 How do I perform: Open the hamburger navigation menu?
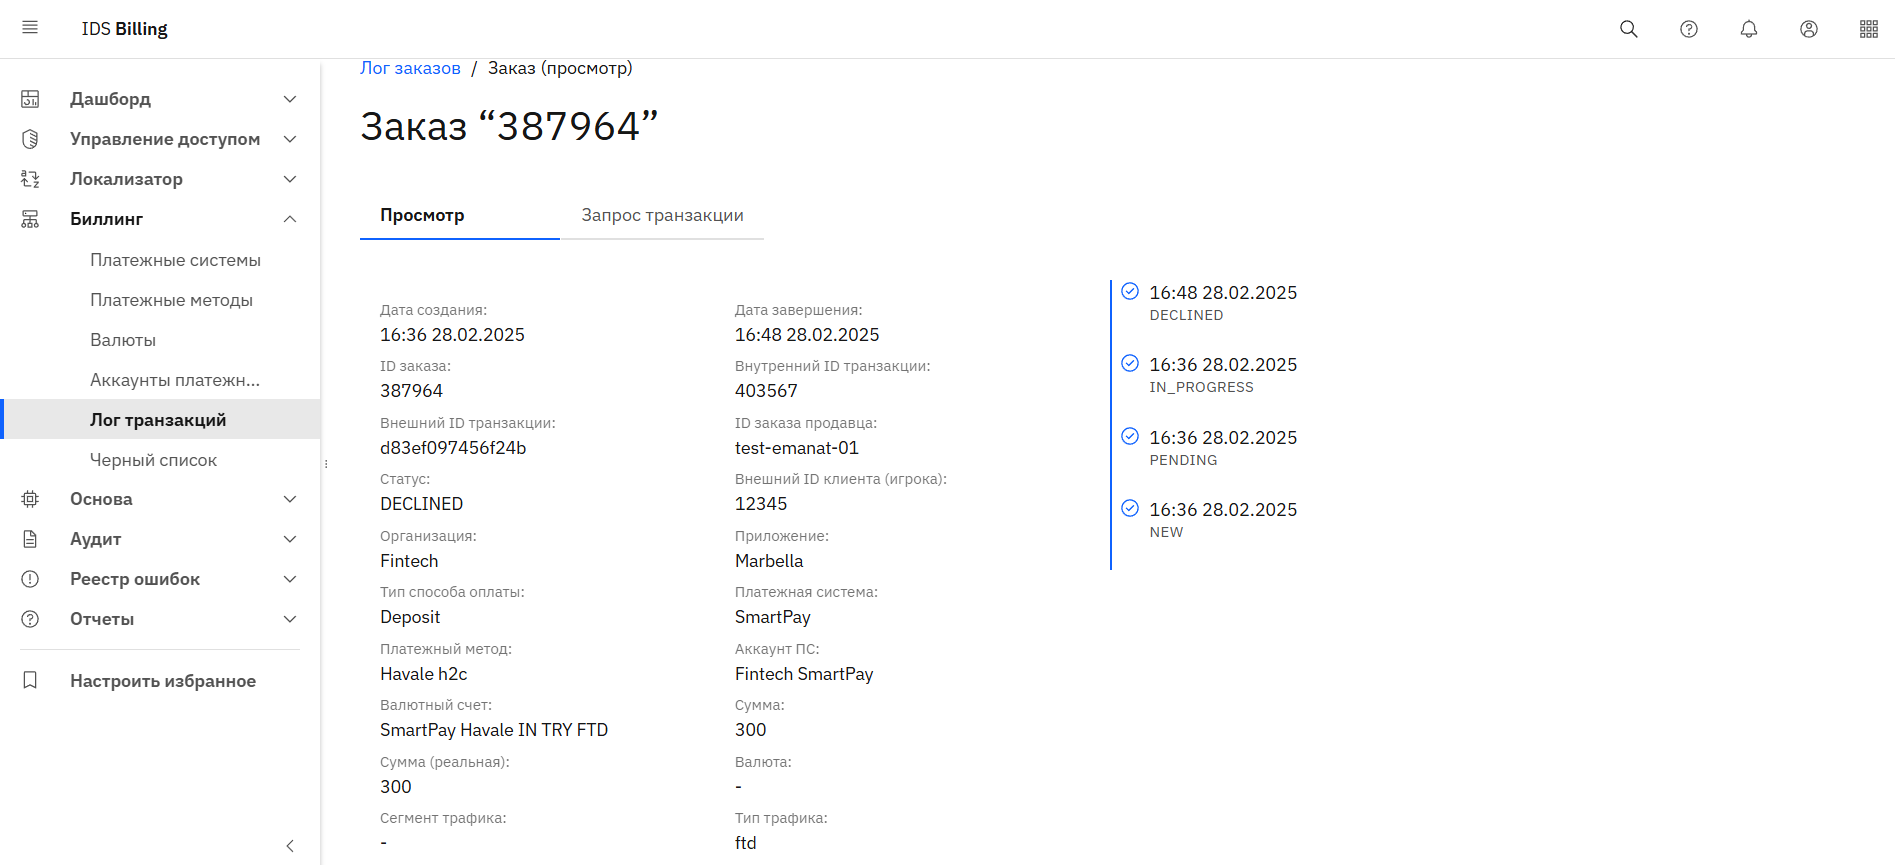30,28
